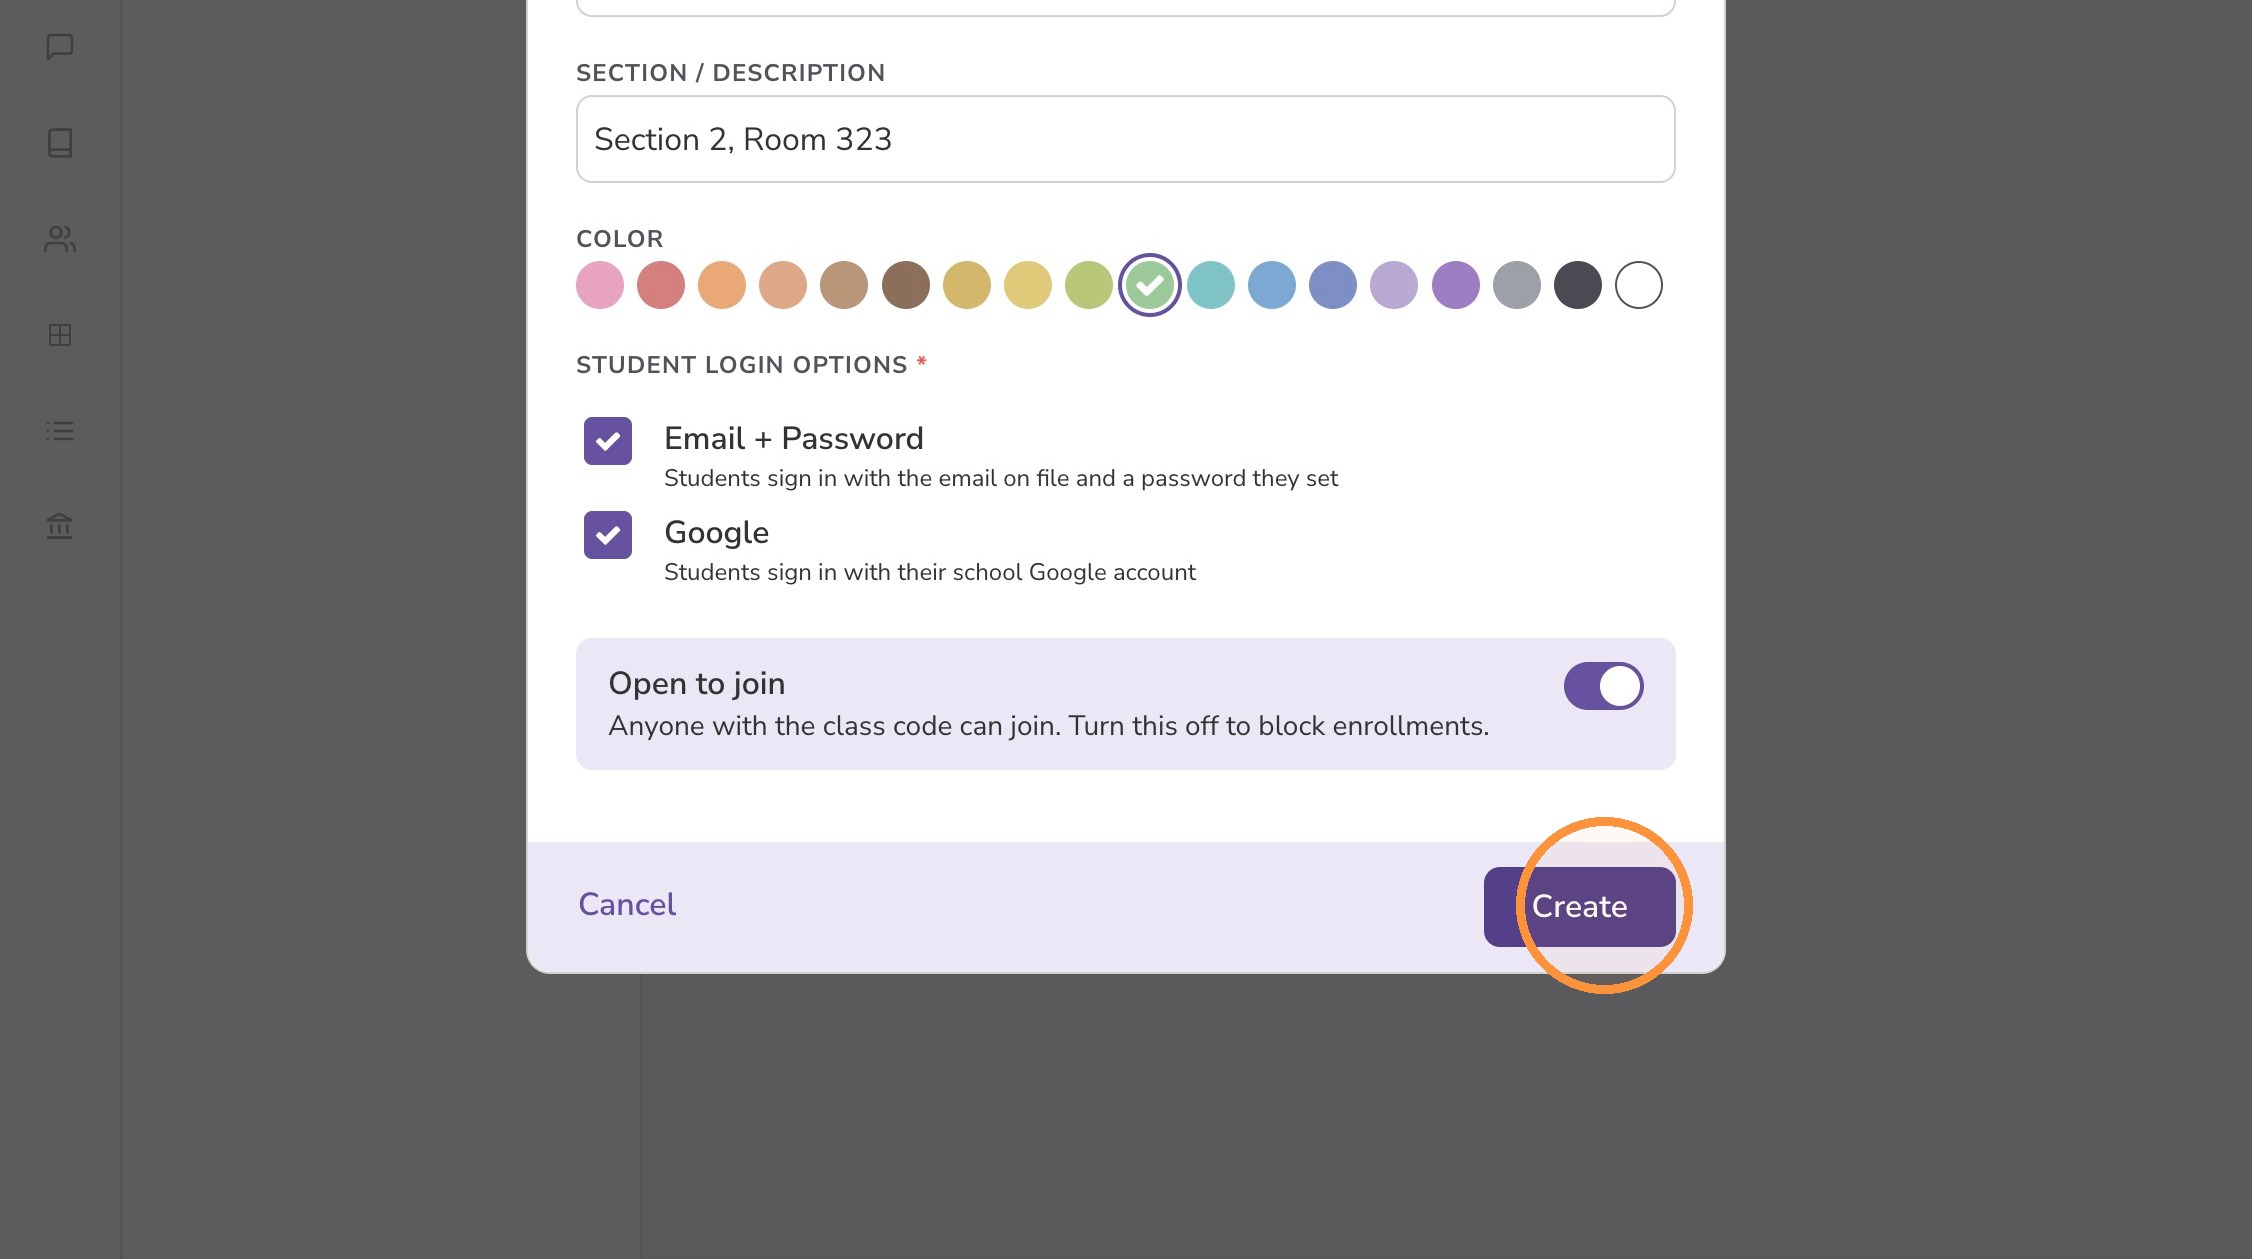Choose the teal color swatch

click(x=1211, y=285)
